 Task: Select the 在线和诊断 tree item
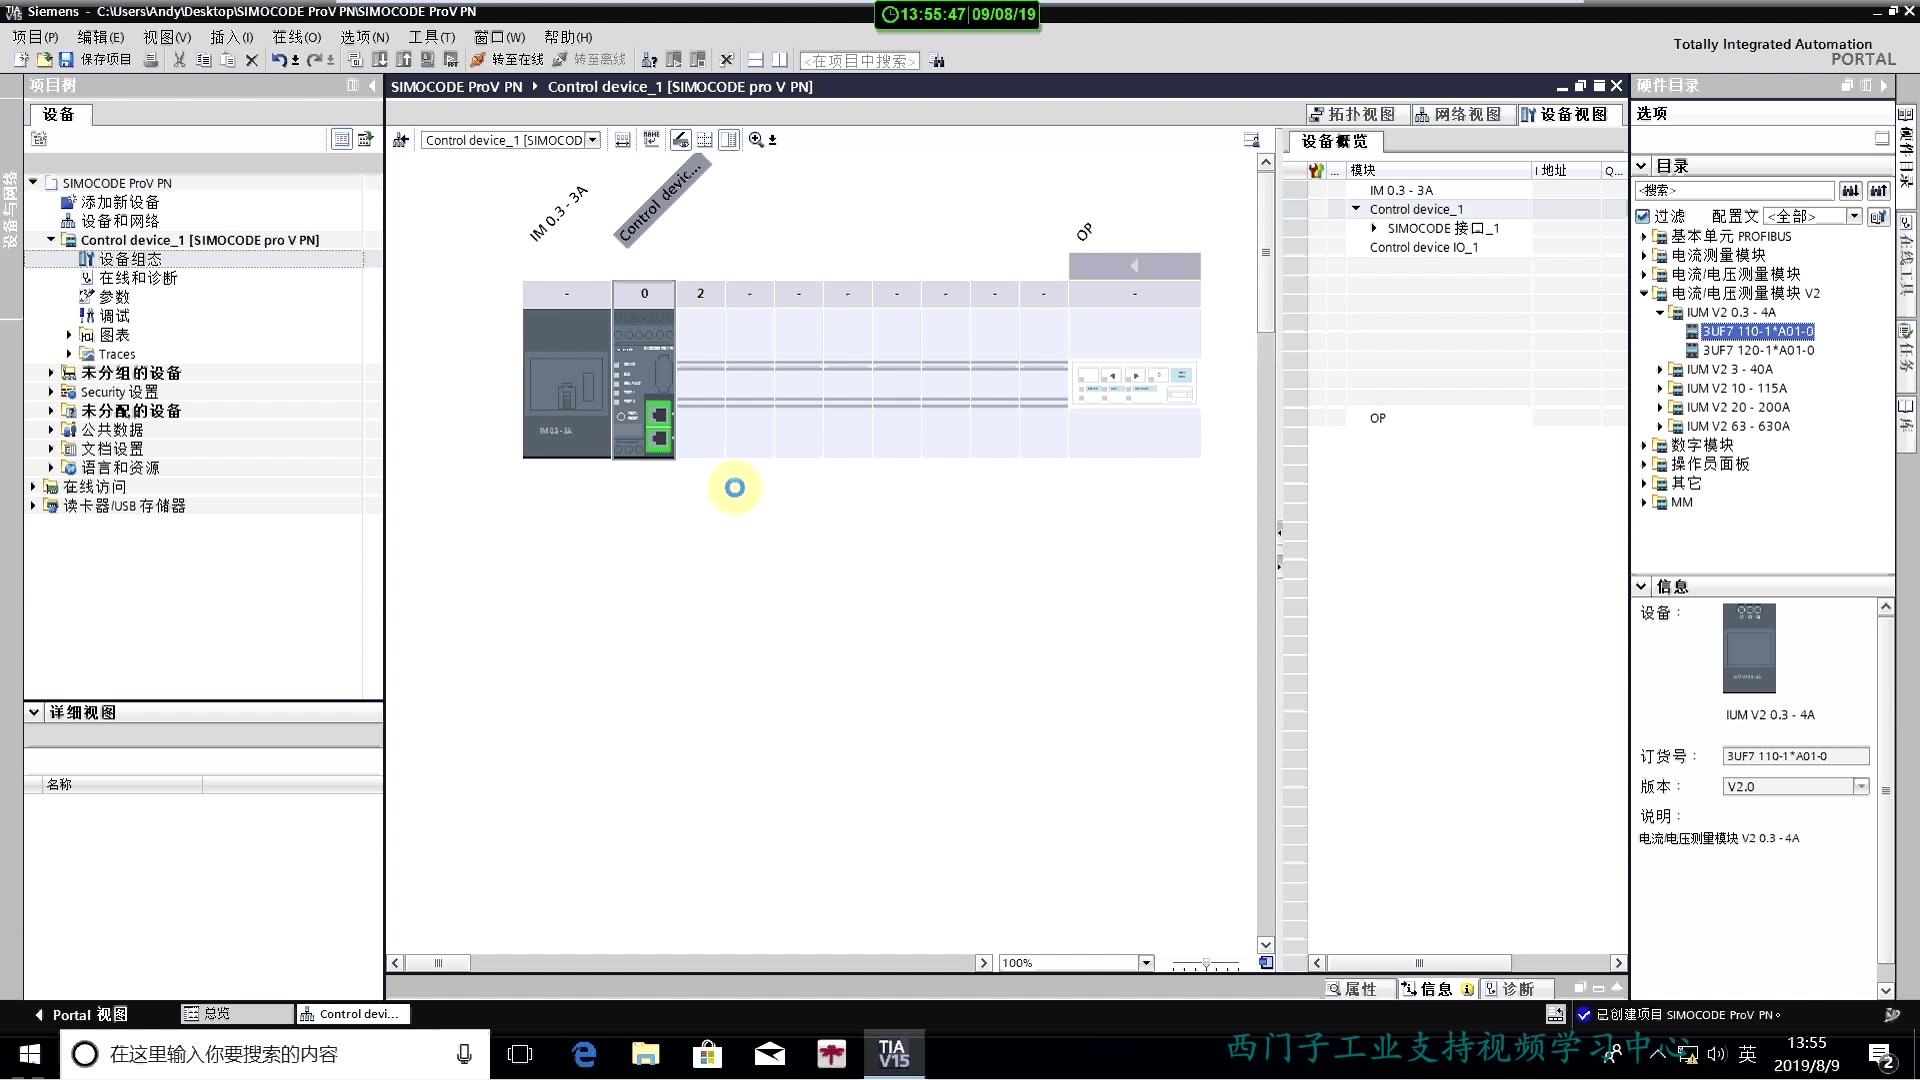click(x=138, y=278)
